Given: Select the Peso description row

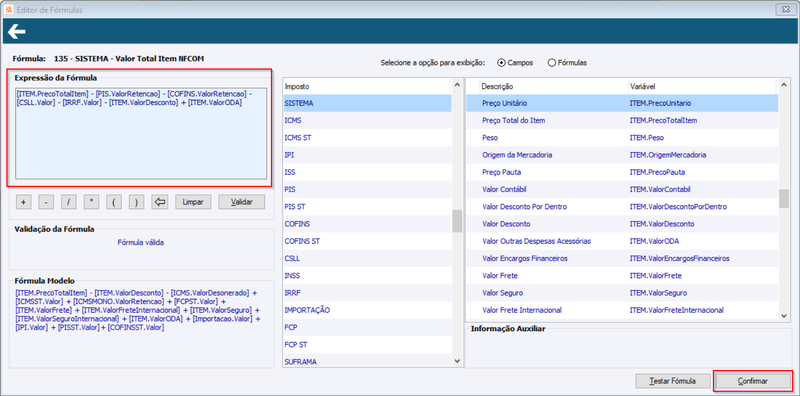Looking at the screenshot, I should (x=622, y=138).
